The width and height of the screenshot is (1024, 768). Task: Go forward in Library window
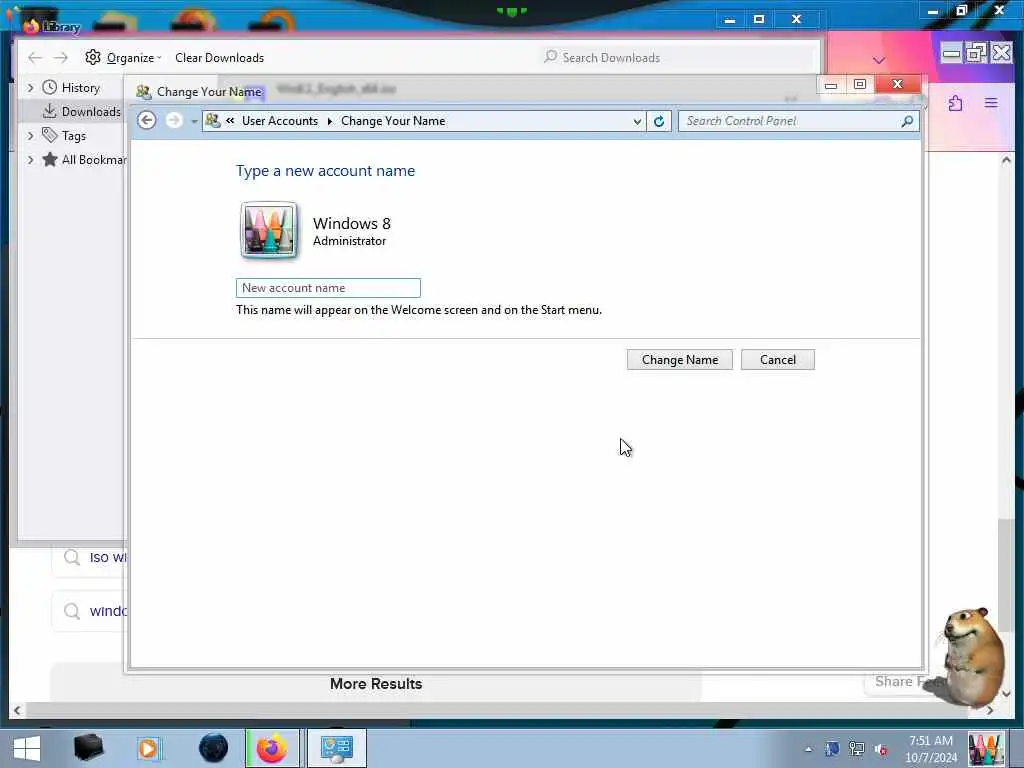pyautogui.click(x=61, y=58)
